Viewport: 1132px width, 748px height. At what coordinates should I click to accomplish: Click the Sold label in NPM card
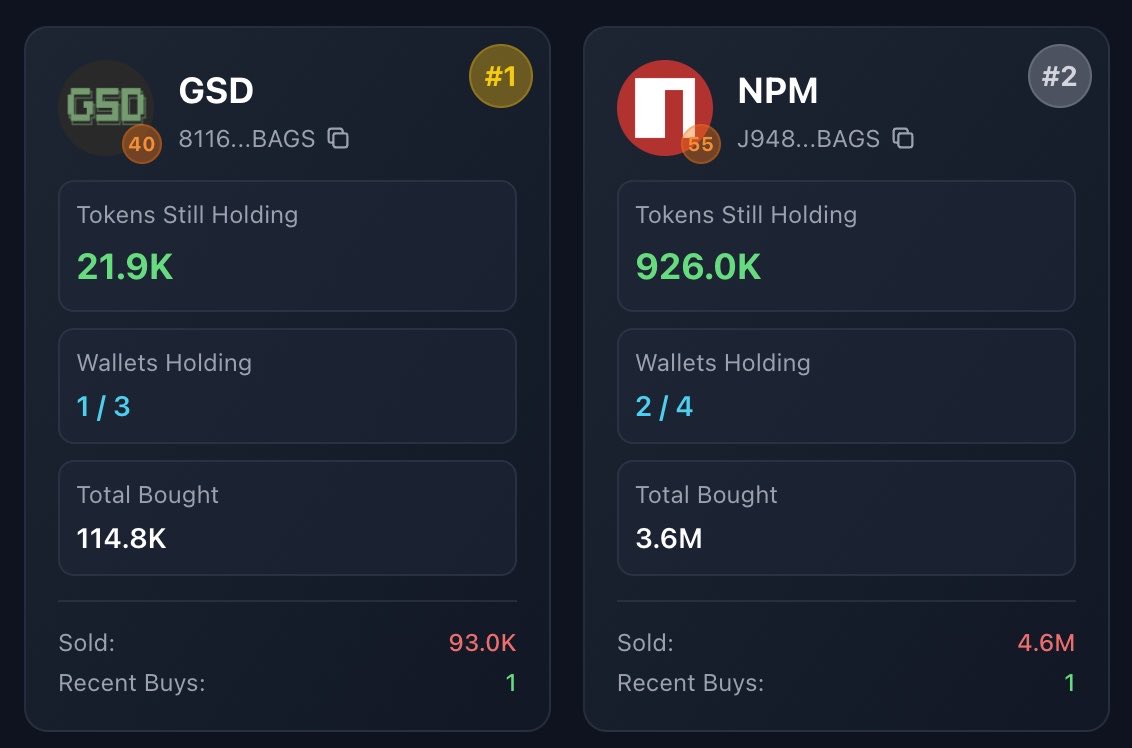point(645,643)
